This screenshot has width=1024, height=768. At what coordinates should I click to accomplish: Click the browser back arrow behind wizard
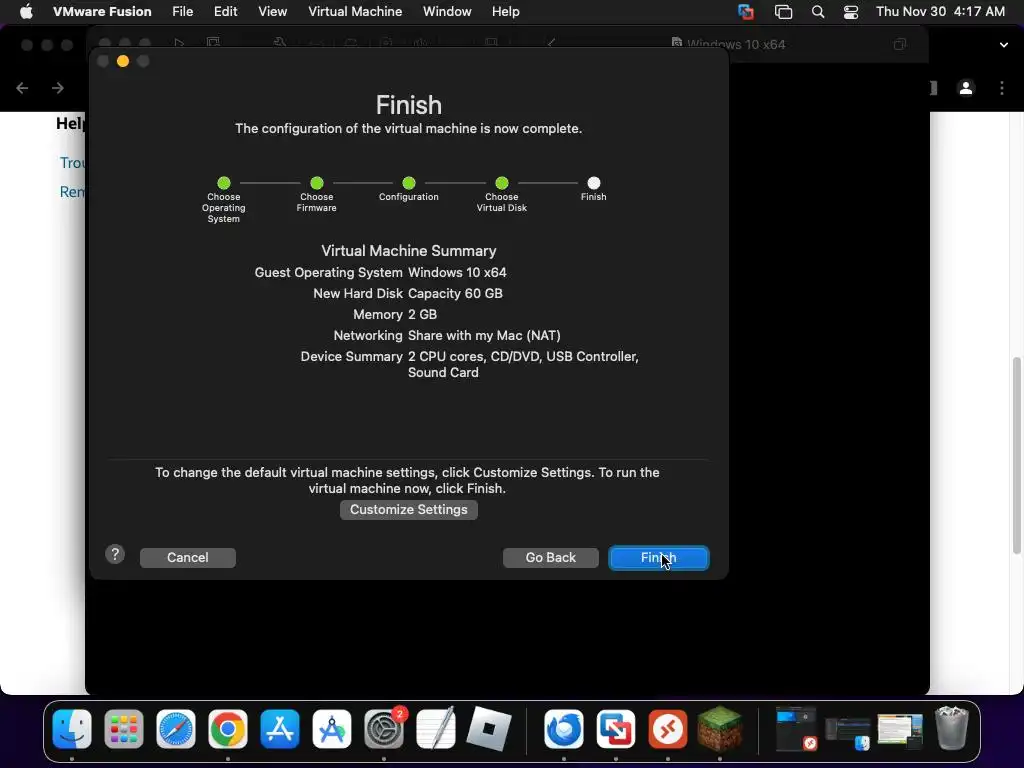(22, 88)
